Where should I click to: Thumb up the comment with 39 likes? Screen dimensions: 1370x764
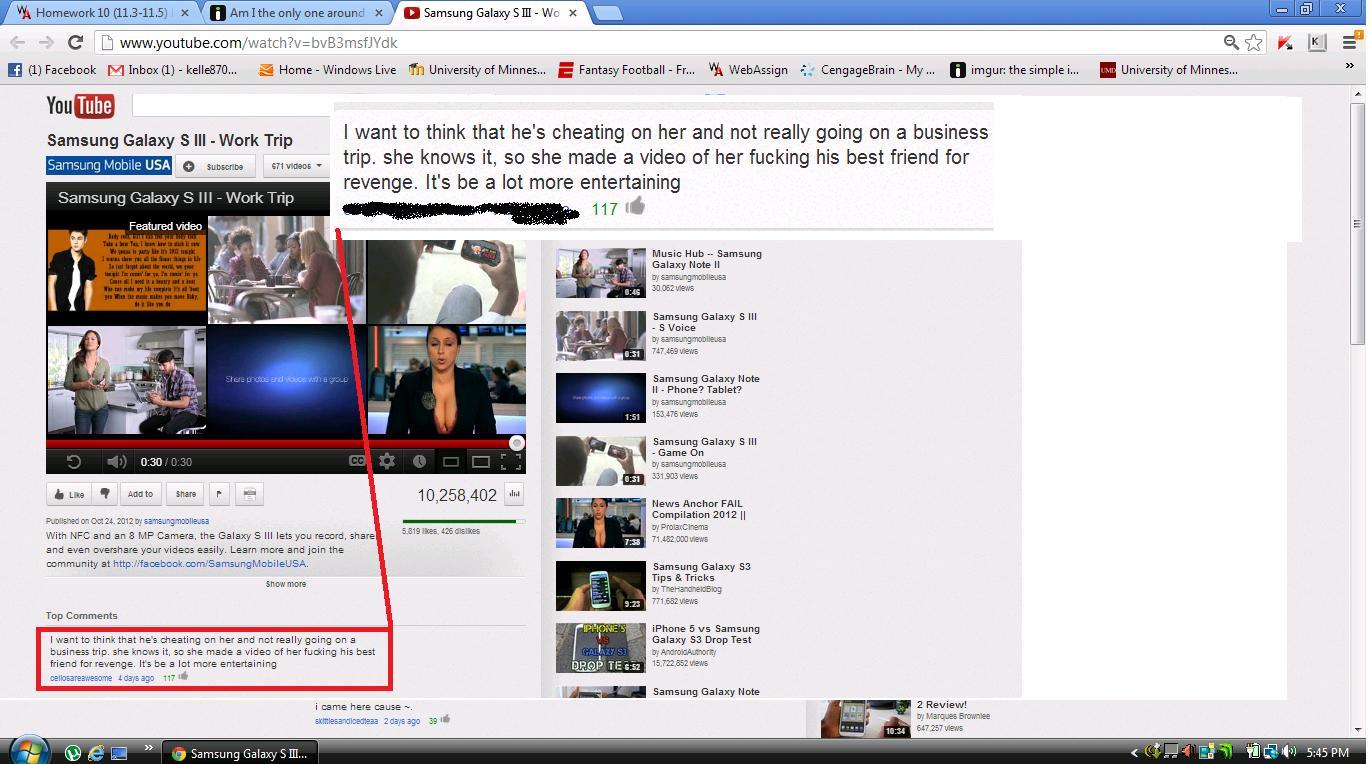[x=445, y=719]
